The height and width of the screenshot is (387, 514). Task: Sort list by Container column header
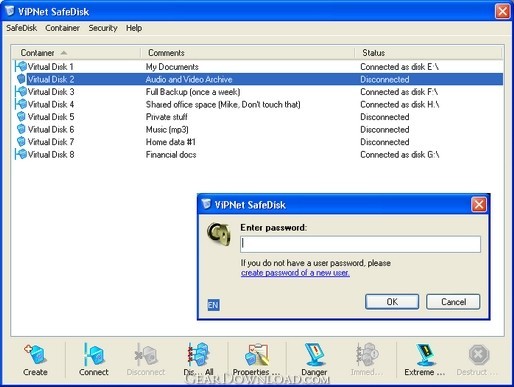click(x=76, y=53)
